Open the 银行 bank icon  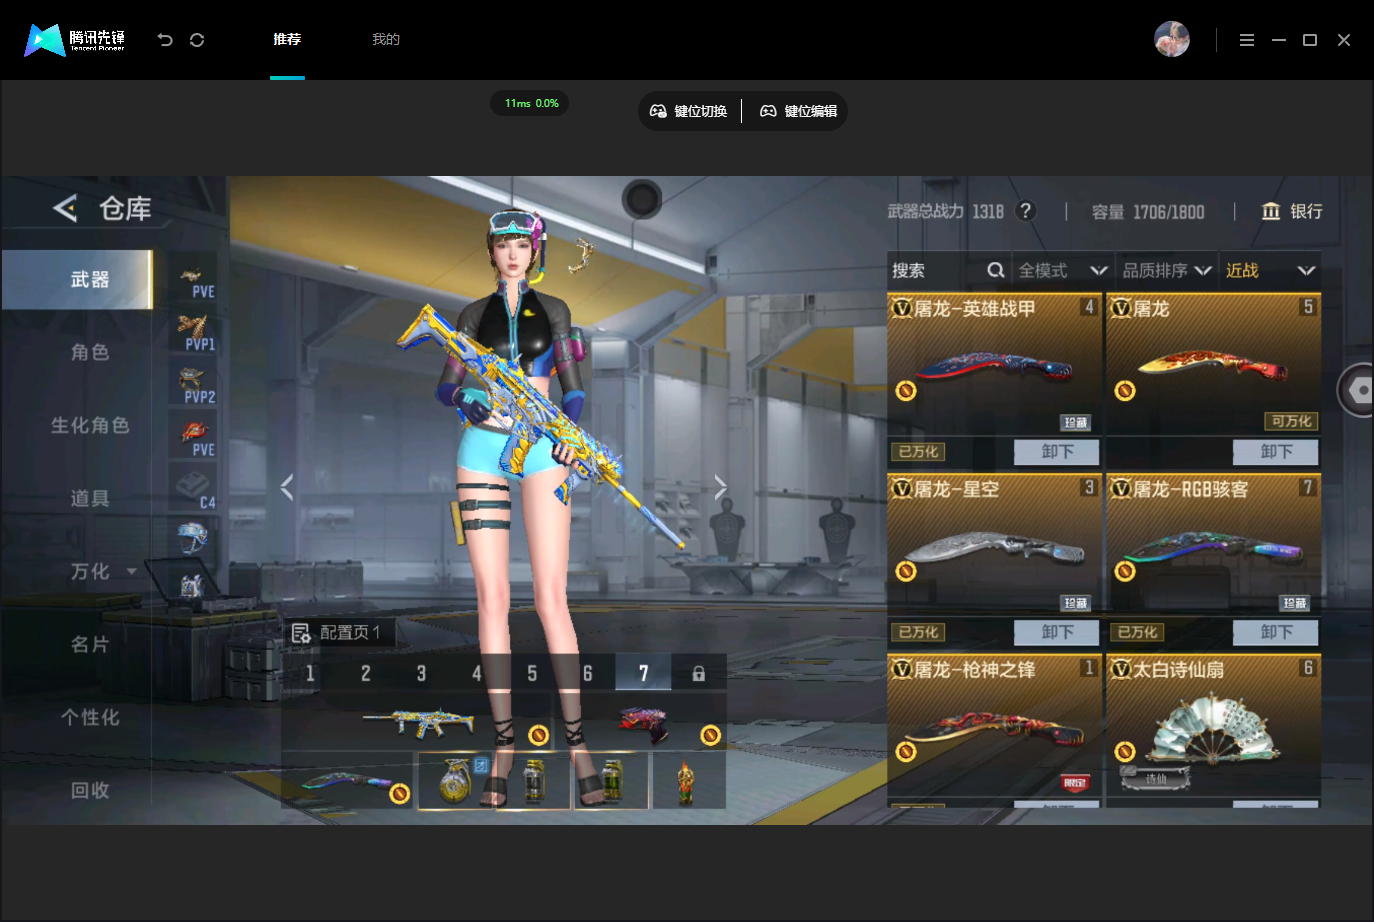click(1271, 211)
